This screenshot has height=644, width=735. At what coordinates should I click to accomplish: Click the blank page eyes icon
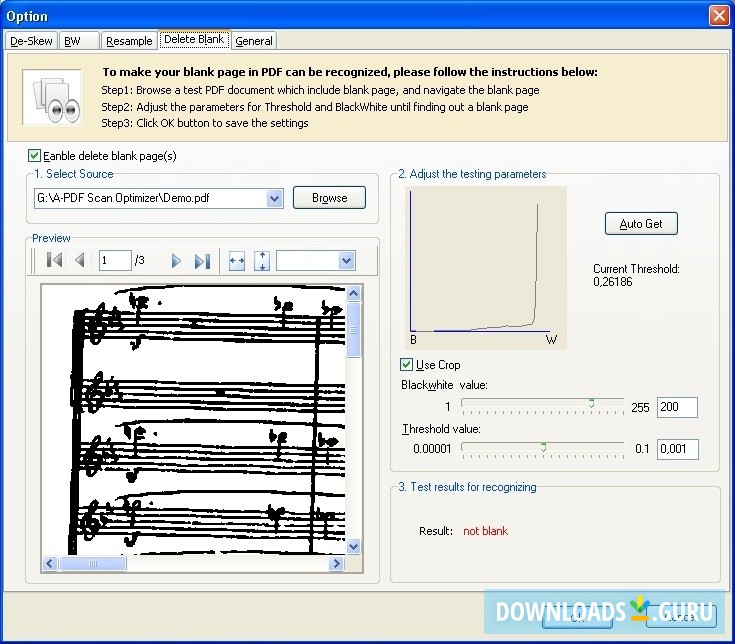click(52, 97)
